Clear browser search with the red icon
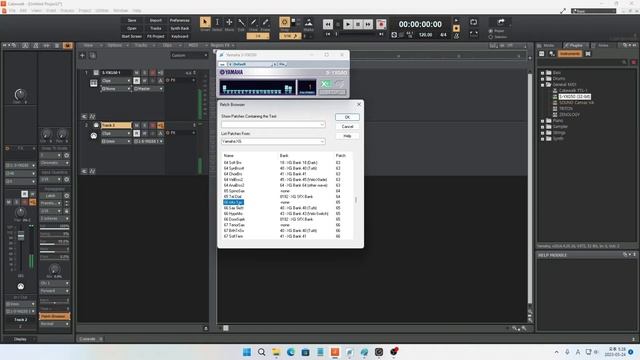This screenshot has height=360, width=640. (633, 62)
